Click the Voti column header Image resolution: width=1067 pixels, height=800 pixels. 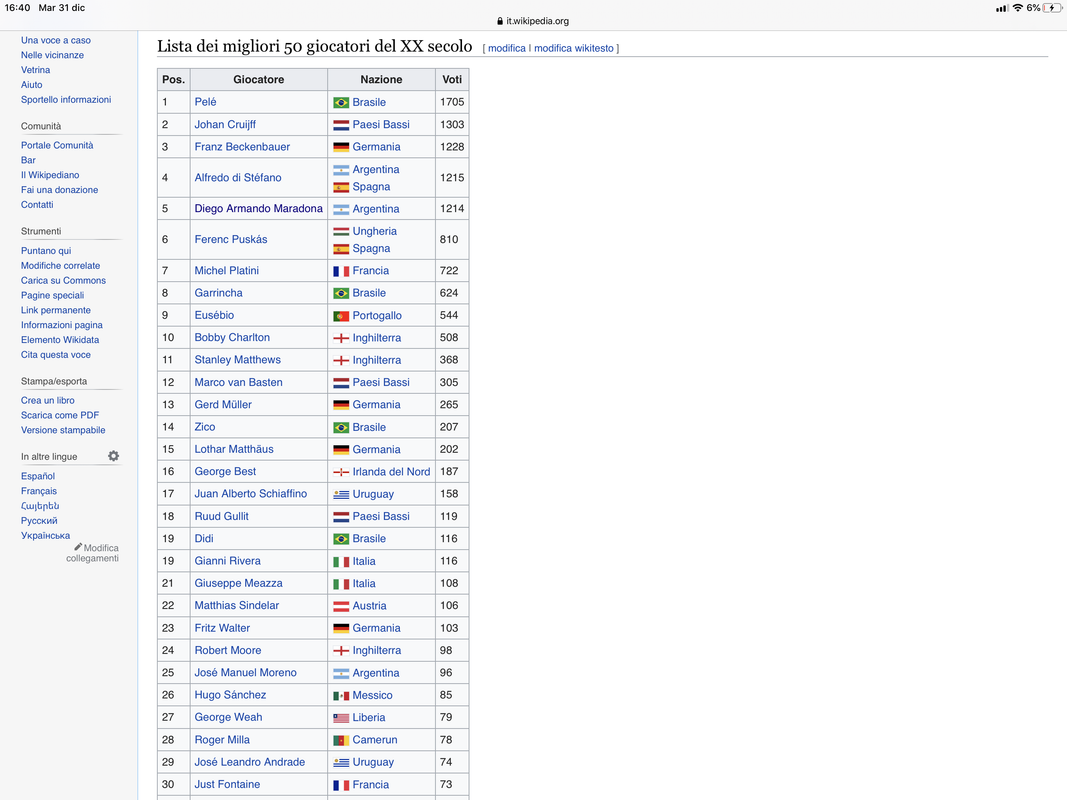[452, 80]
